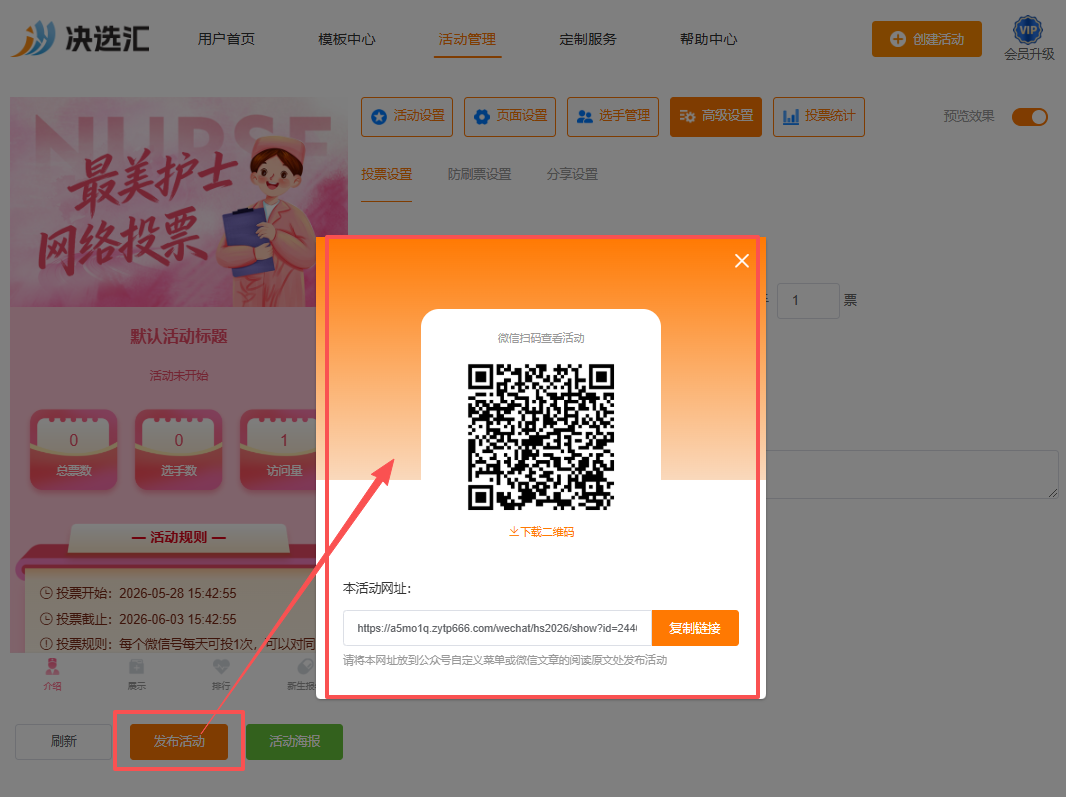Click the 投票开始 2026-05-28 line

tap(138, 593)
